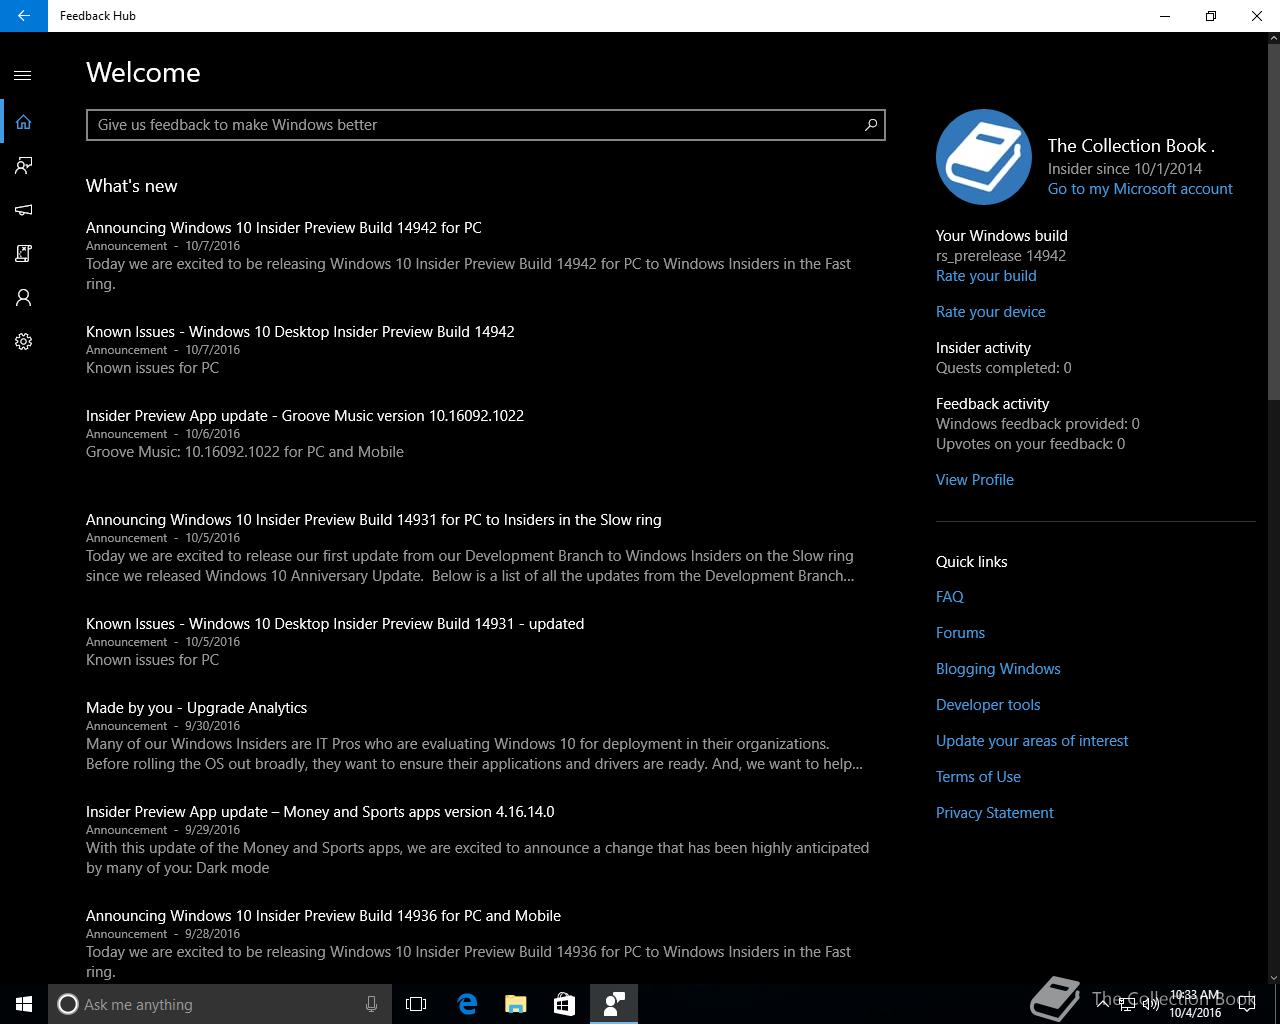Open File Explorer from taskbar
Viewport: 1280px width, 1024px height.
point(515,1004)
